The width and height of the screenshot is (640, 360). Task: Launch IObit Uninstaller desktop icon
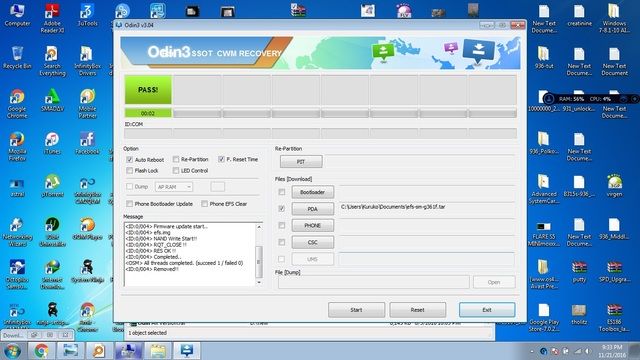point(52,232)
